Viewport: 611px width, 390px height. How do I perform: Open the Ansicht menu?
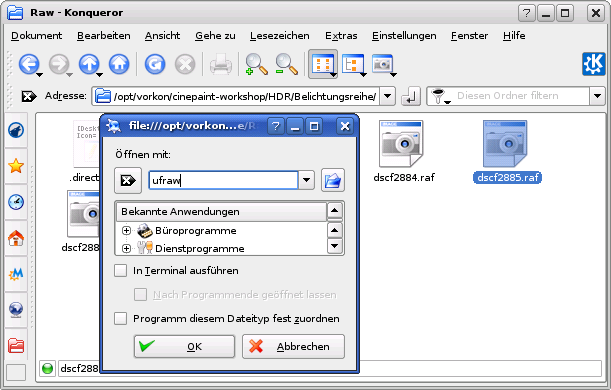(162, 36)
